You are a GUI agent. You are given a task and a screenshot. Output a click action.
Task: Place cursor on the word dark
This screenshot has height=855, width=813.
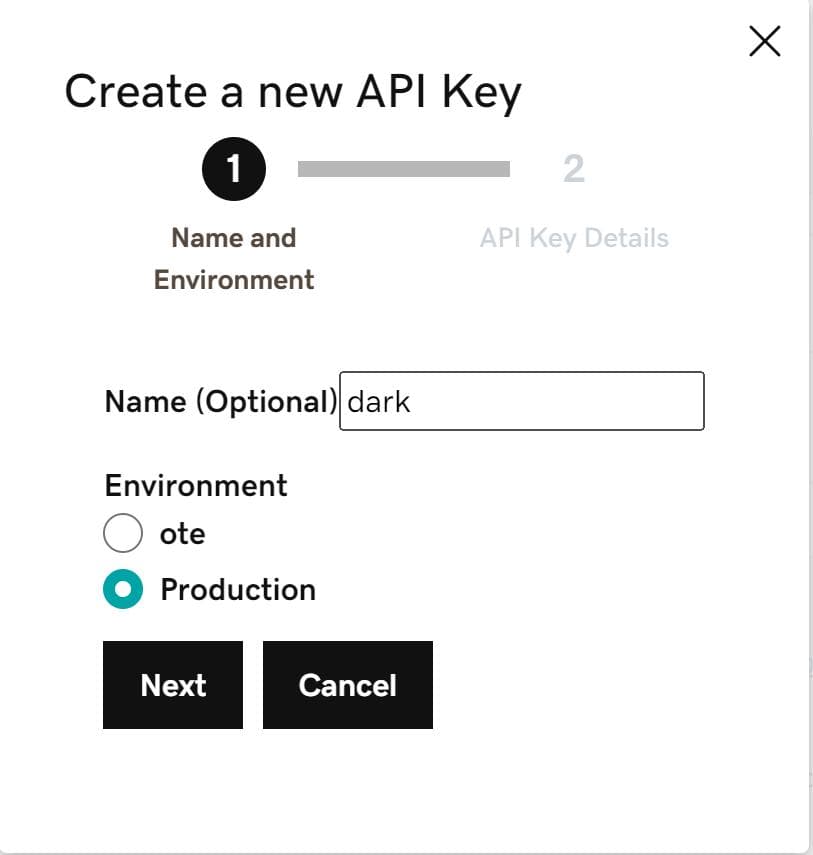pos(378,402)
